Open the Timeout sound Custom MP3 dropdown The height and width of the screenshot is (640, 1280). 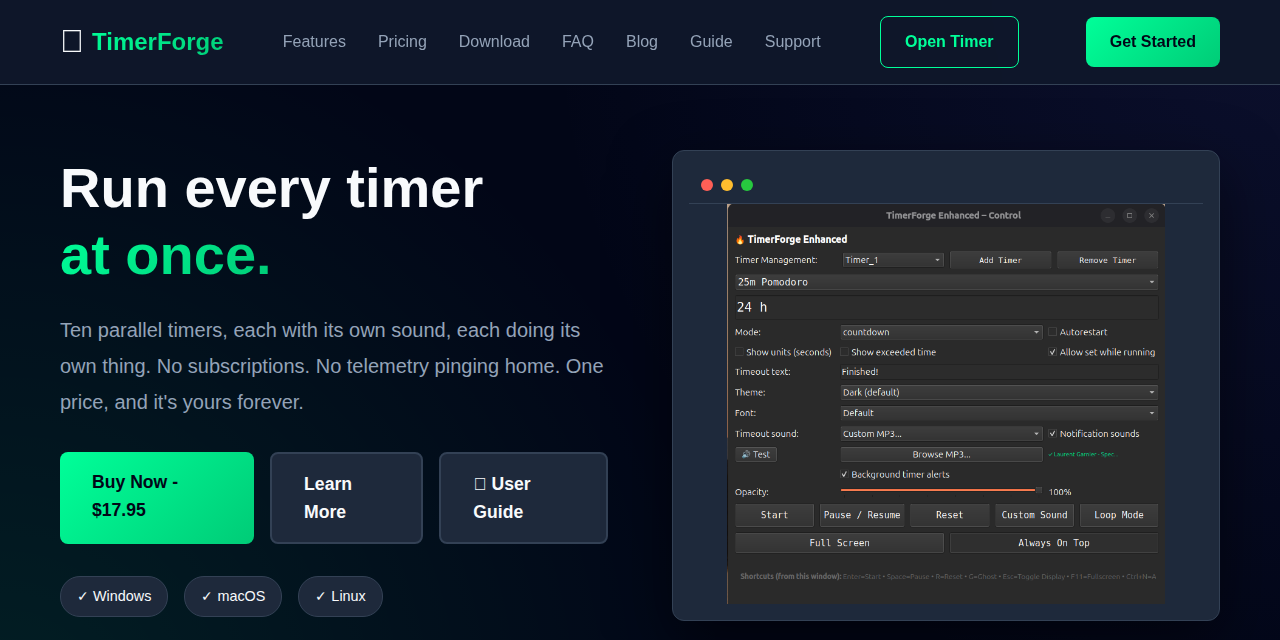pos(941,434)
